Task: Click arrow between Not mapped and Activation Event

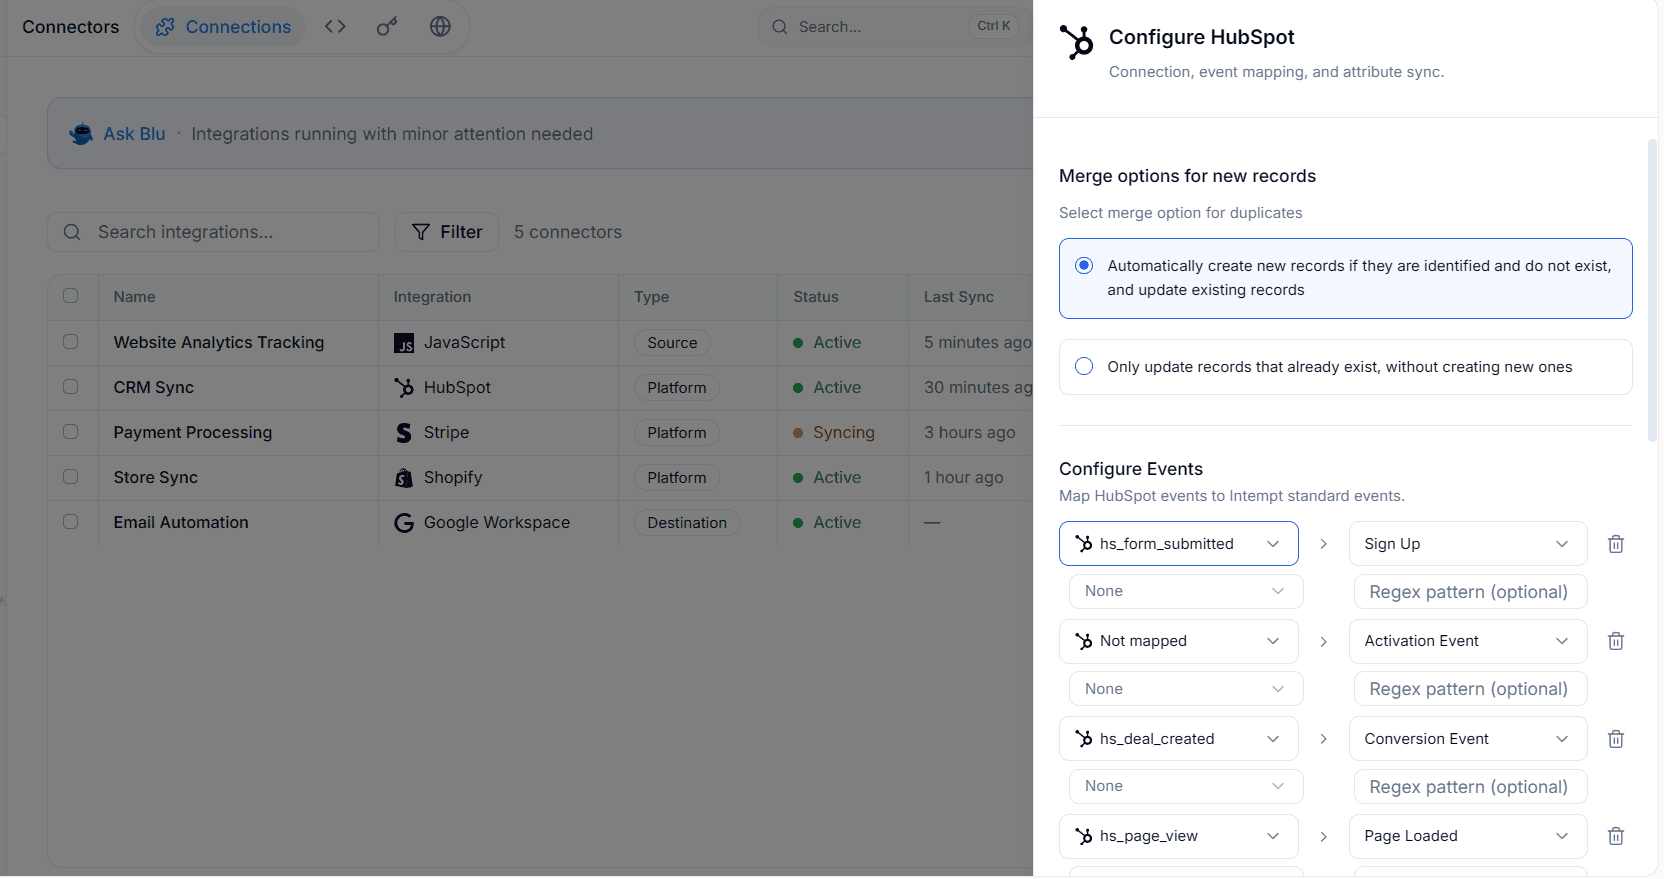Action: (x=1324, y=641)
